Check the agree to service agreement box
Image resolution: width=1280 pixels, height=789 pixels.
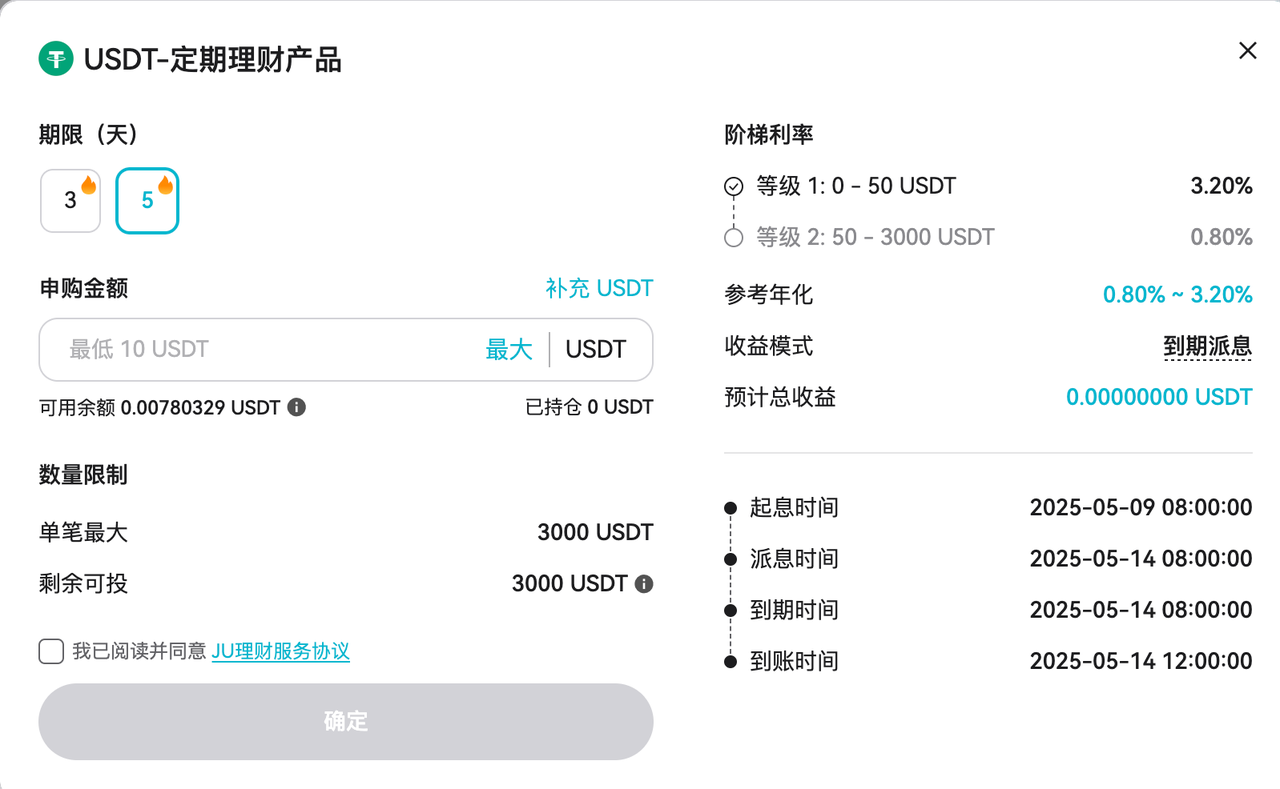click(x=51, y=652)
